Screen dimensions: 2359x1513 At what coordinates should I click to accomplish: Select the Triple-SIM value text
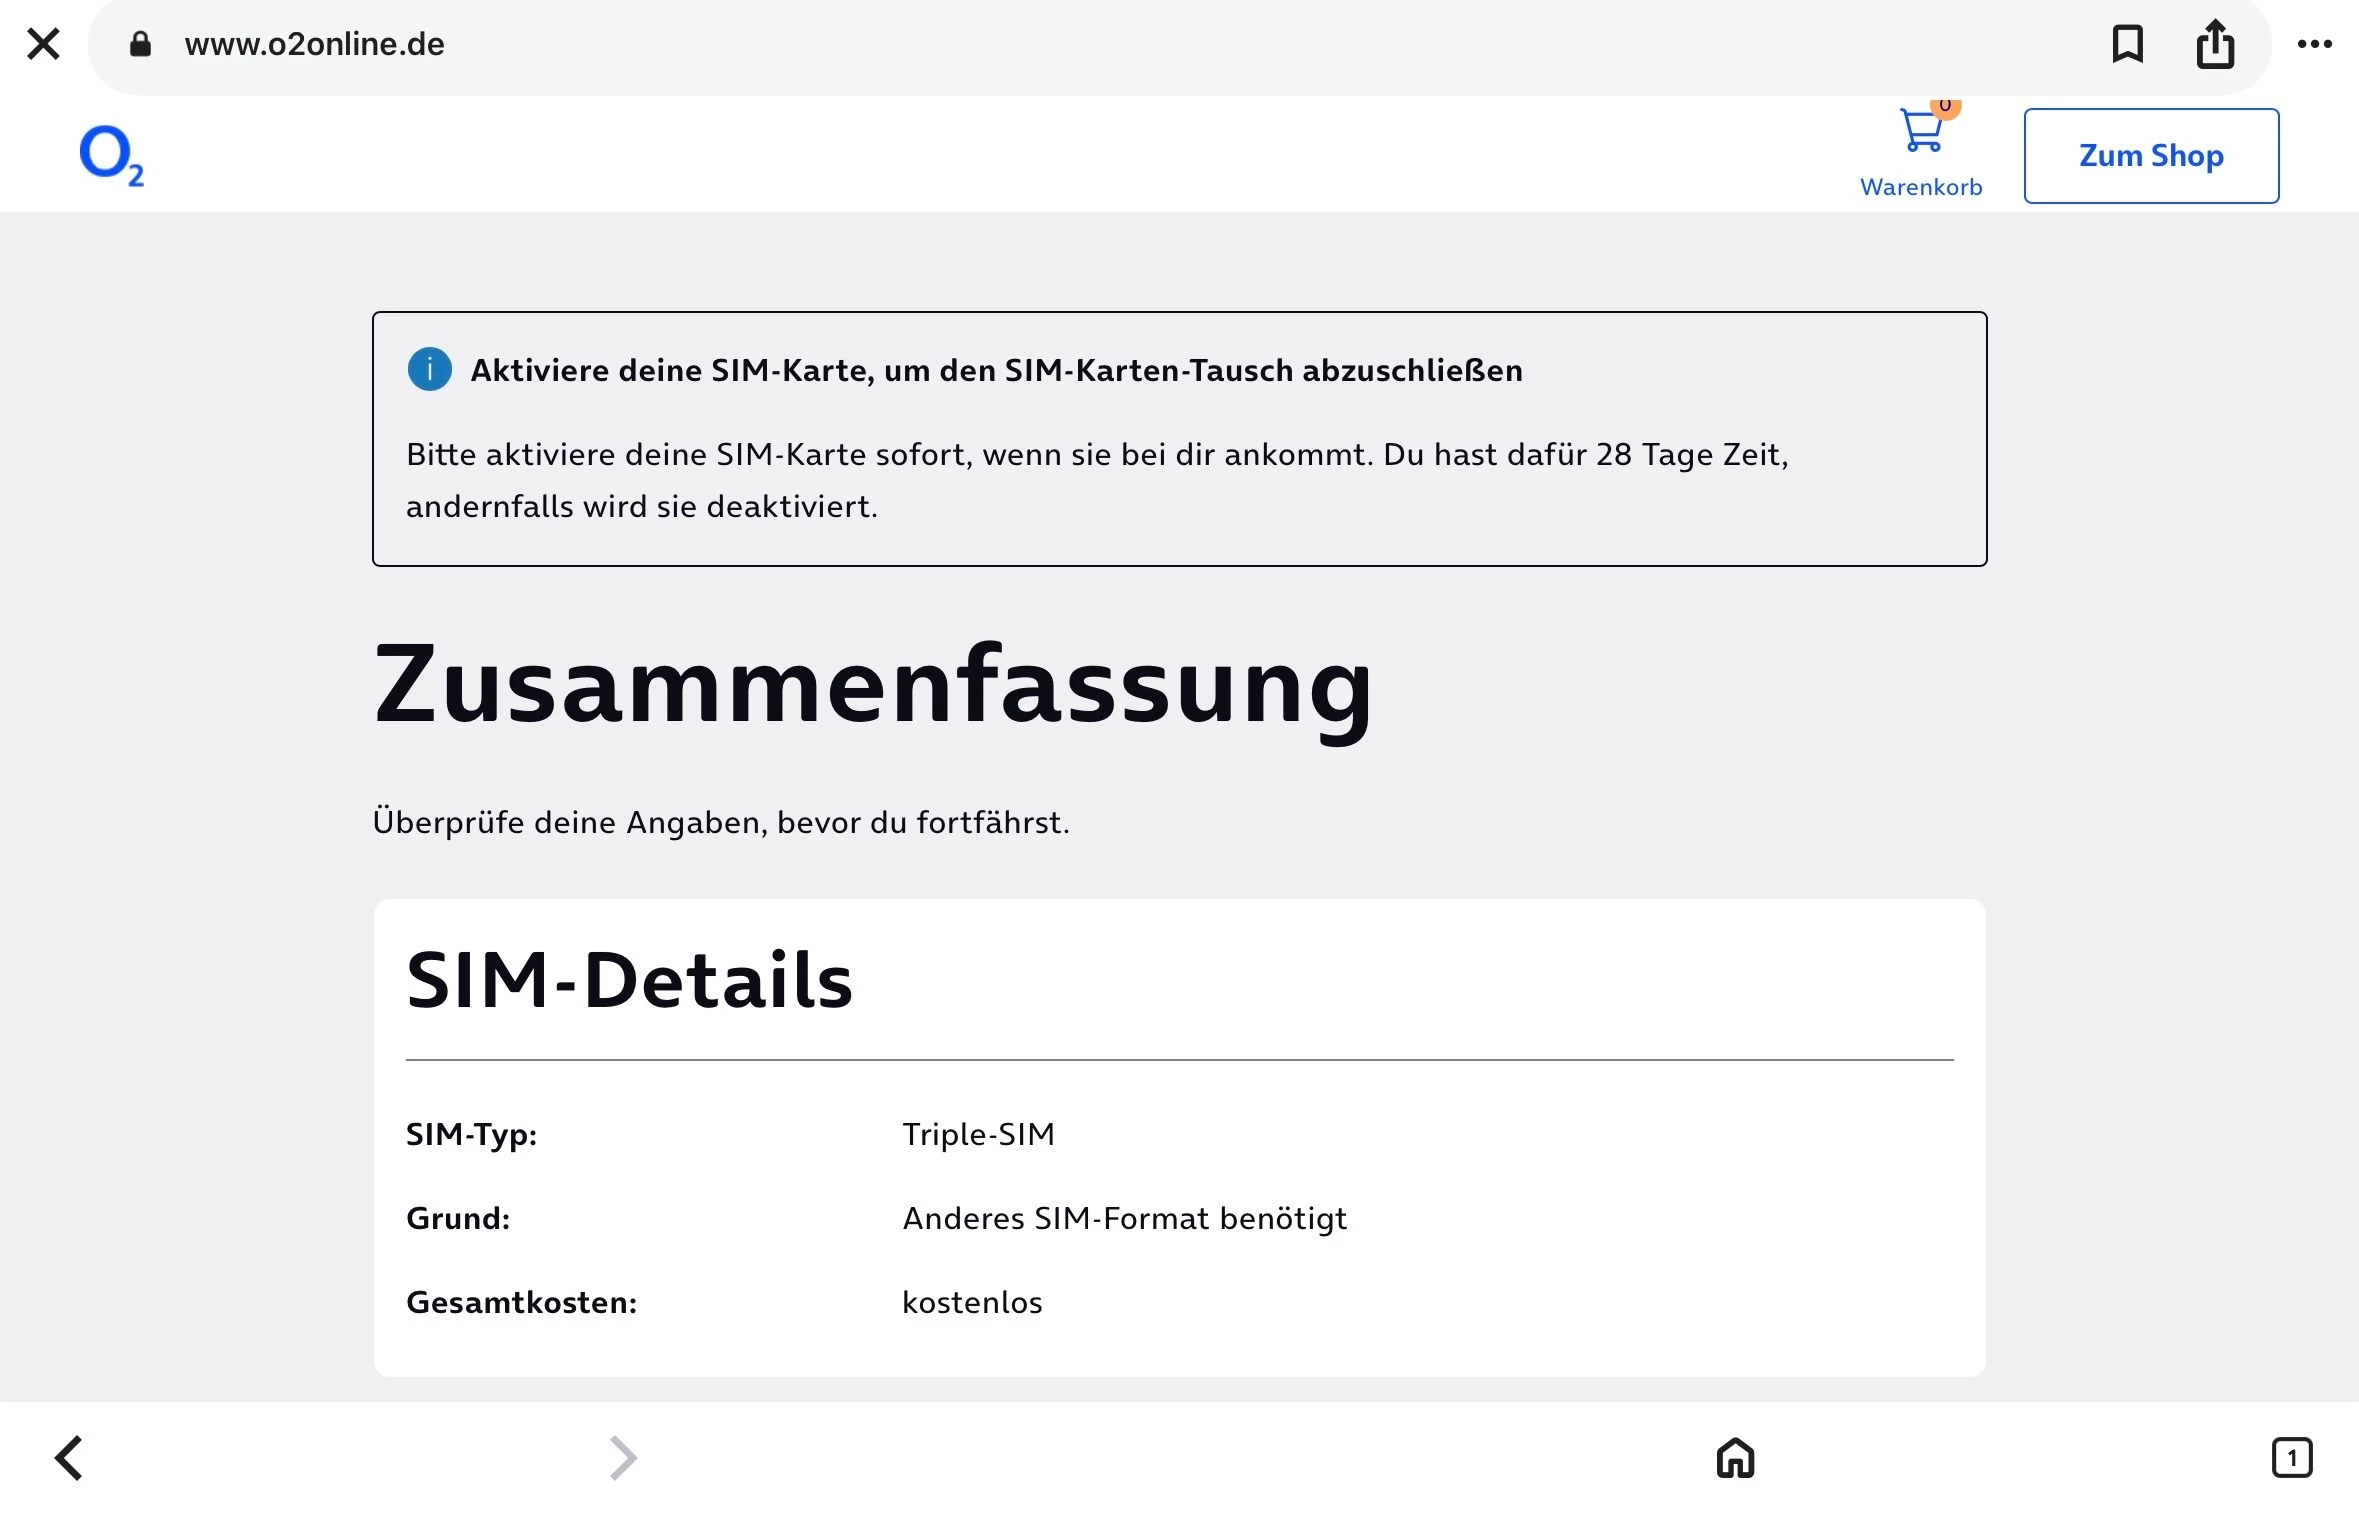tap(978, 1135)
